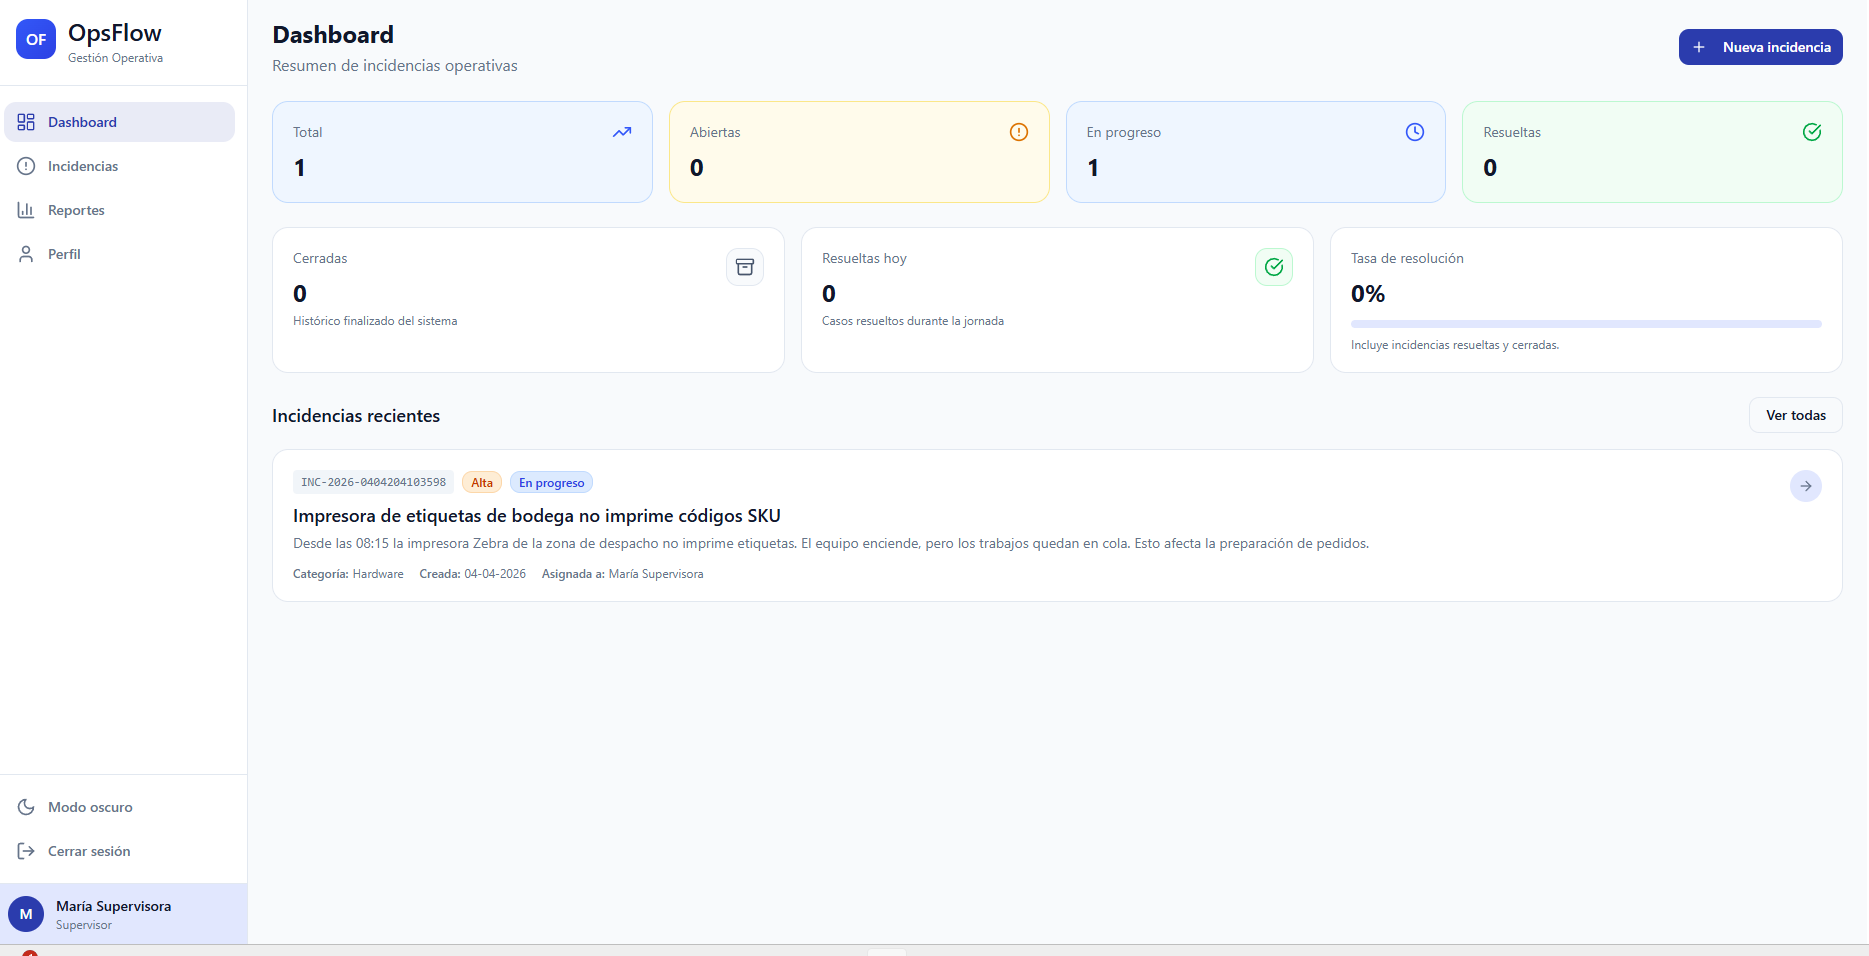This screenshot has height=956, width=1869.
Task: Open the Total summary card
Action: tap(462, 152)
